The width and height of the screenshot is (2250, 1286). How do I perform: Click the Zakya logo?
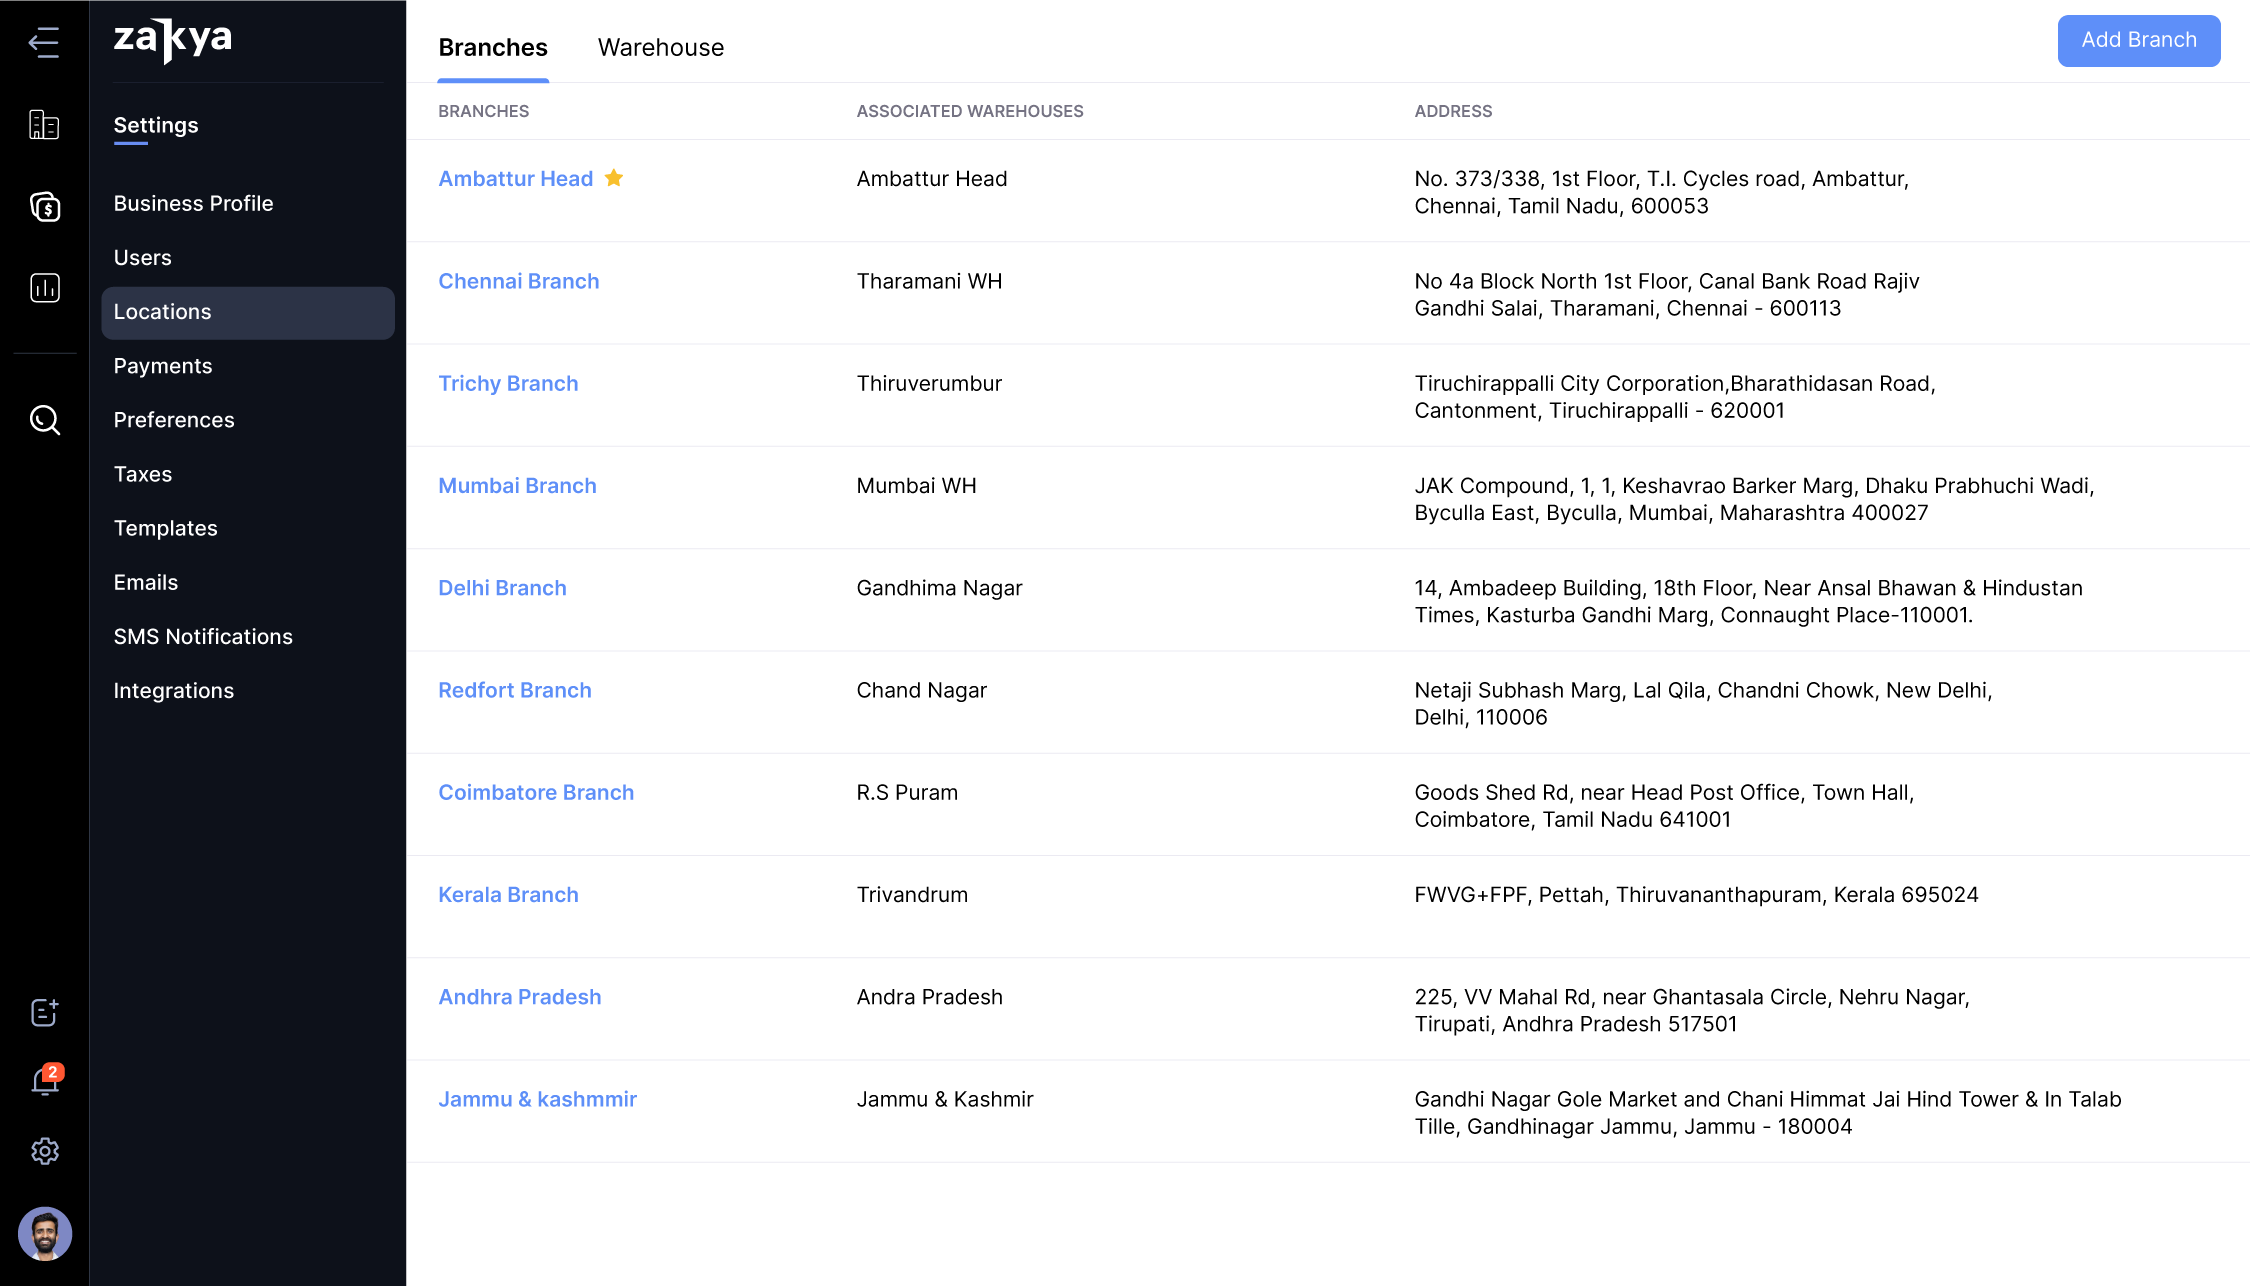click(173, 40)
